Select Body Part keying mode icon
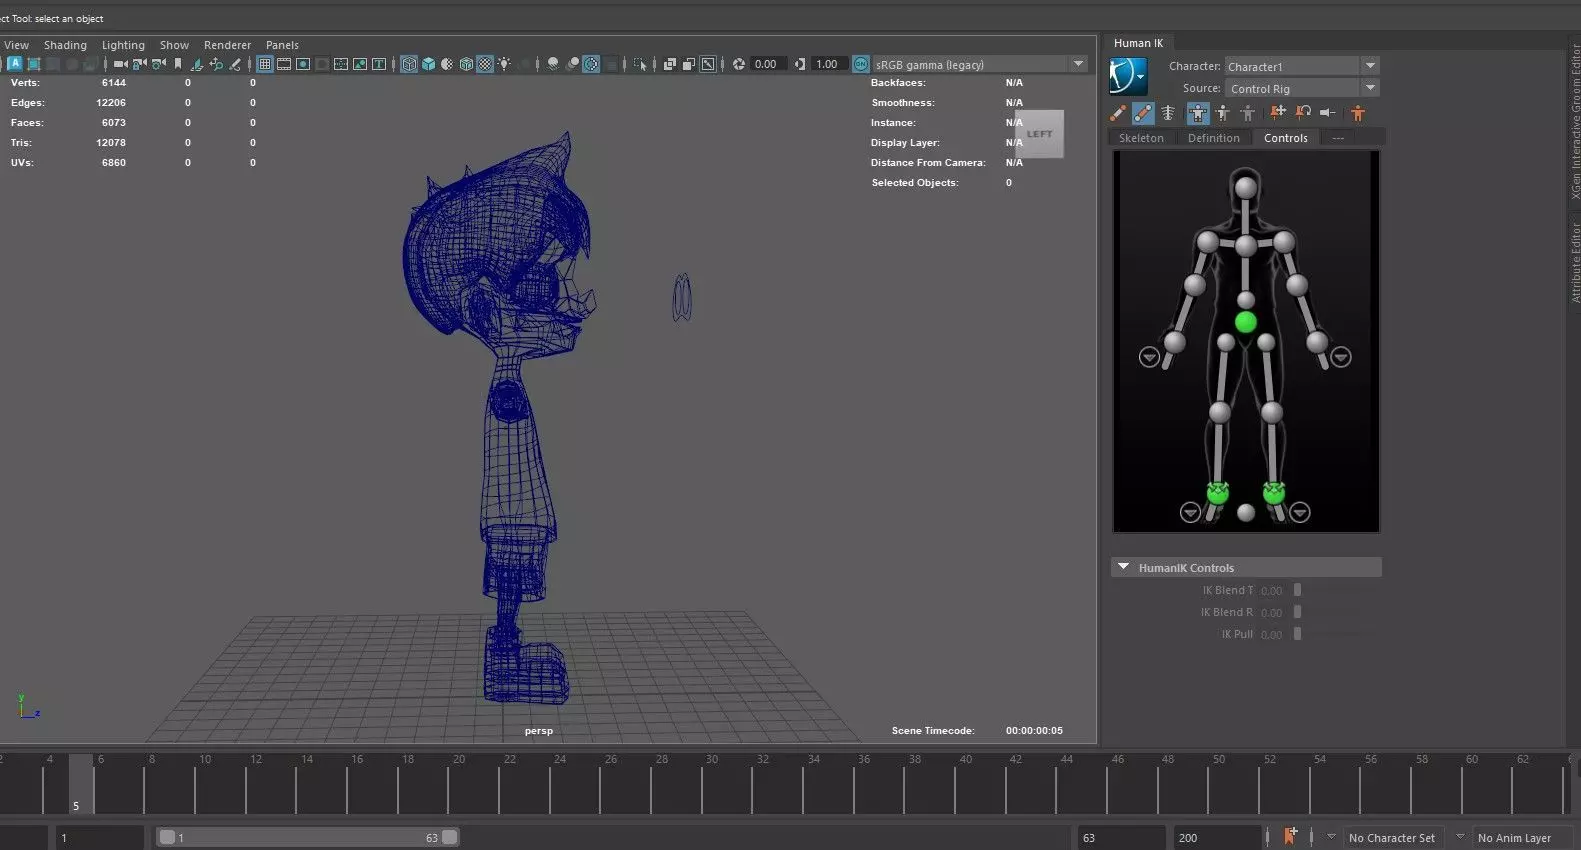 [x=1222, y=113]
